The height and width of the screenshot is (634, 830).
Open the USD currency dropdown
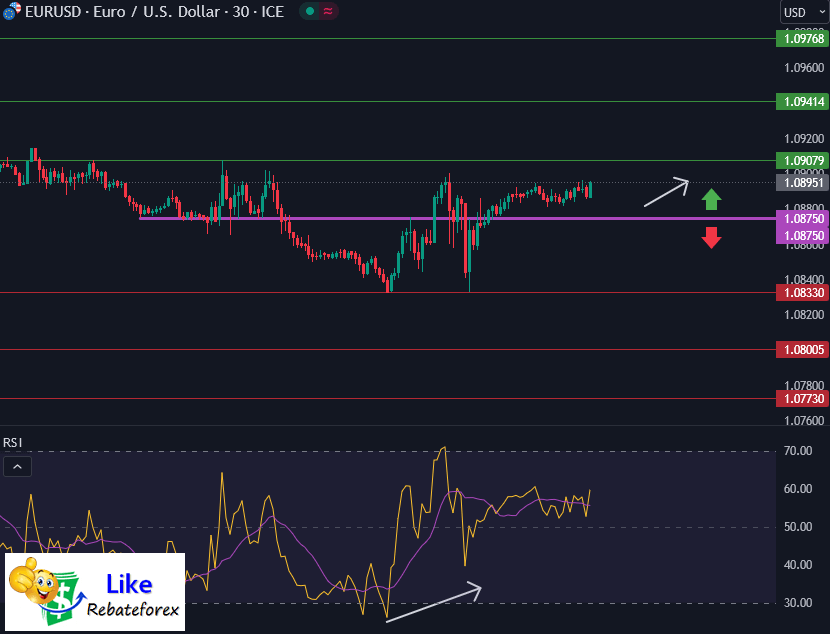[802, 12]
